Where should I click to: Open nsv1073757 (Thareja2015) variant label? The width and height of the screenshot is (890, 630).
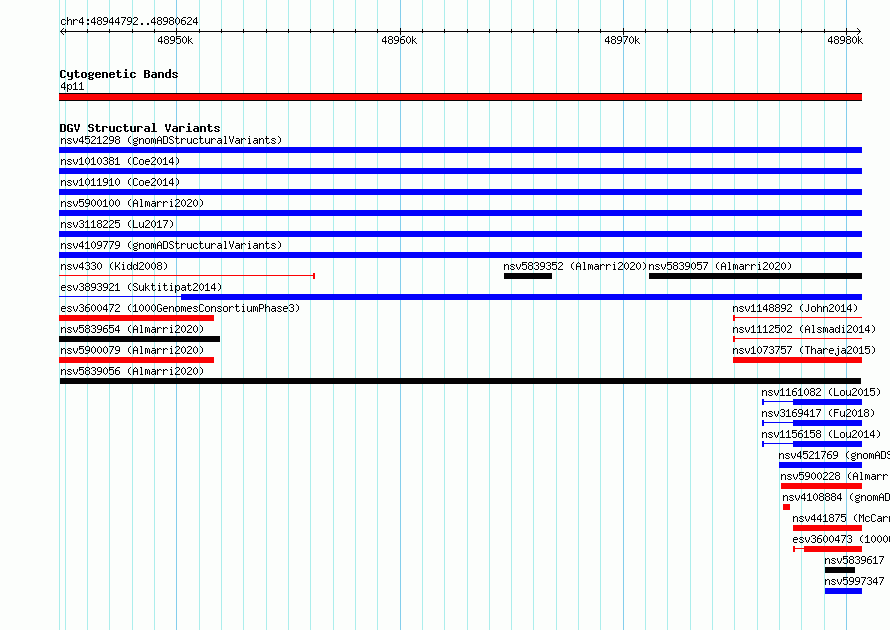pyautogui.click(x=804, y=350)
